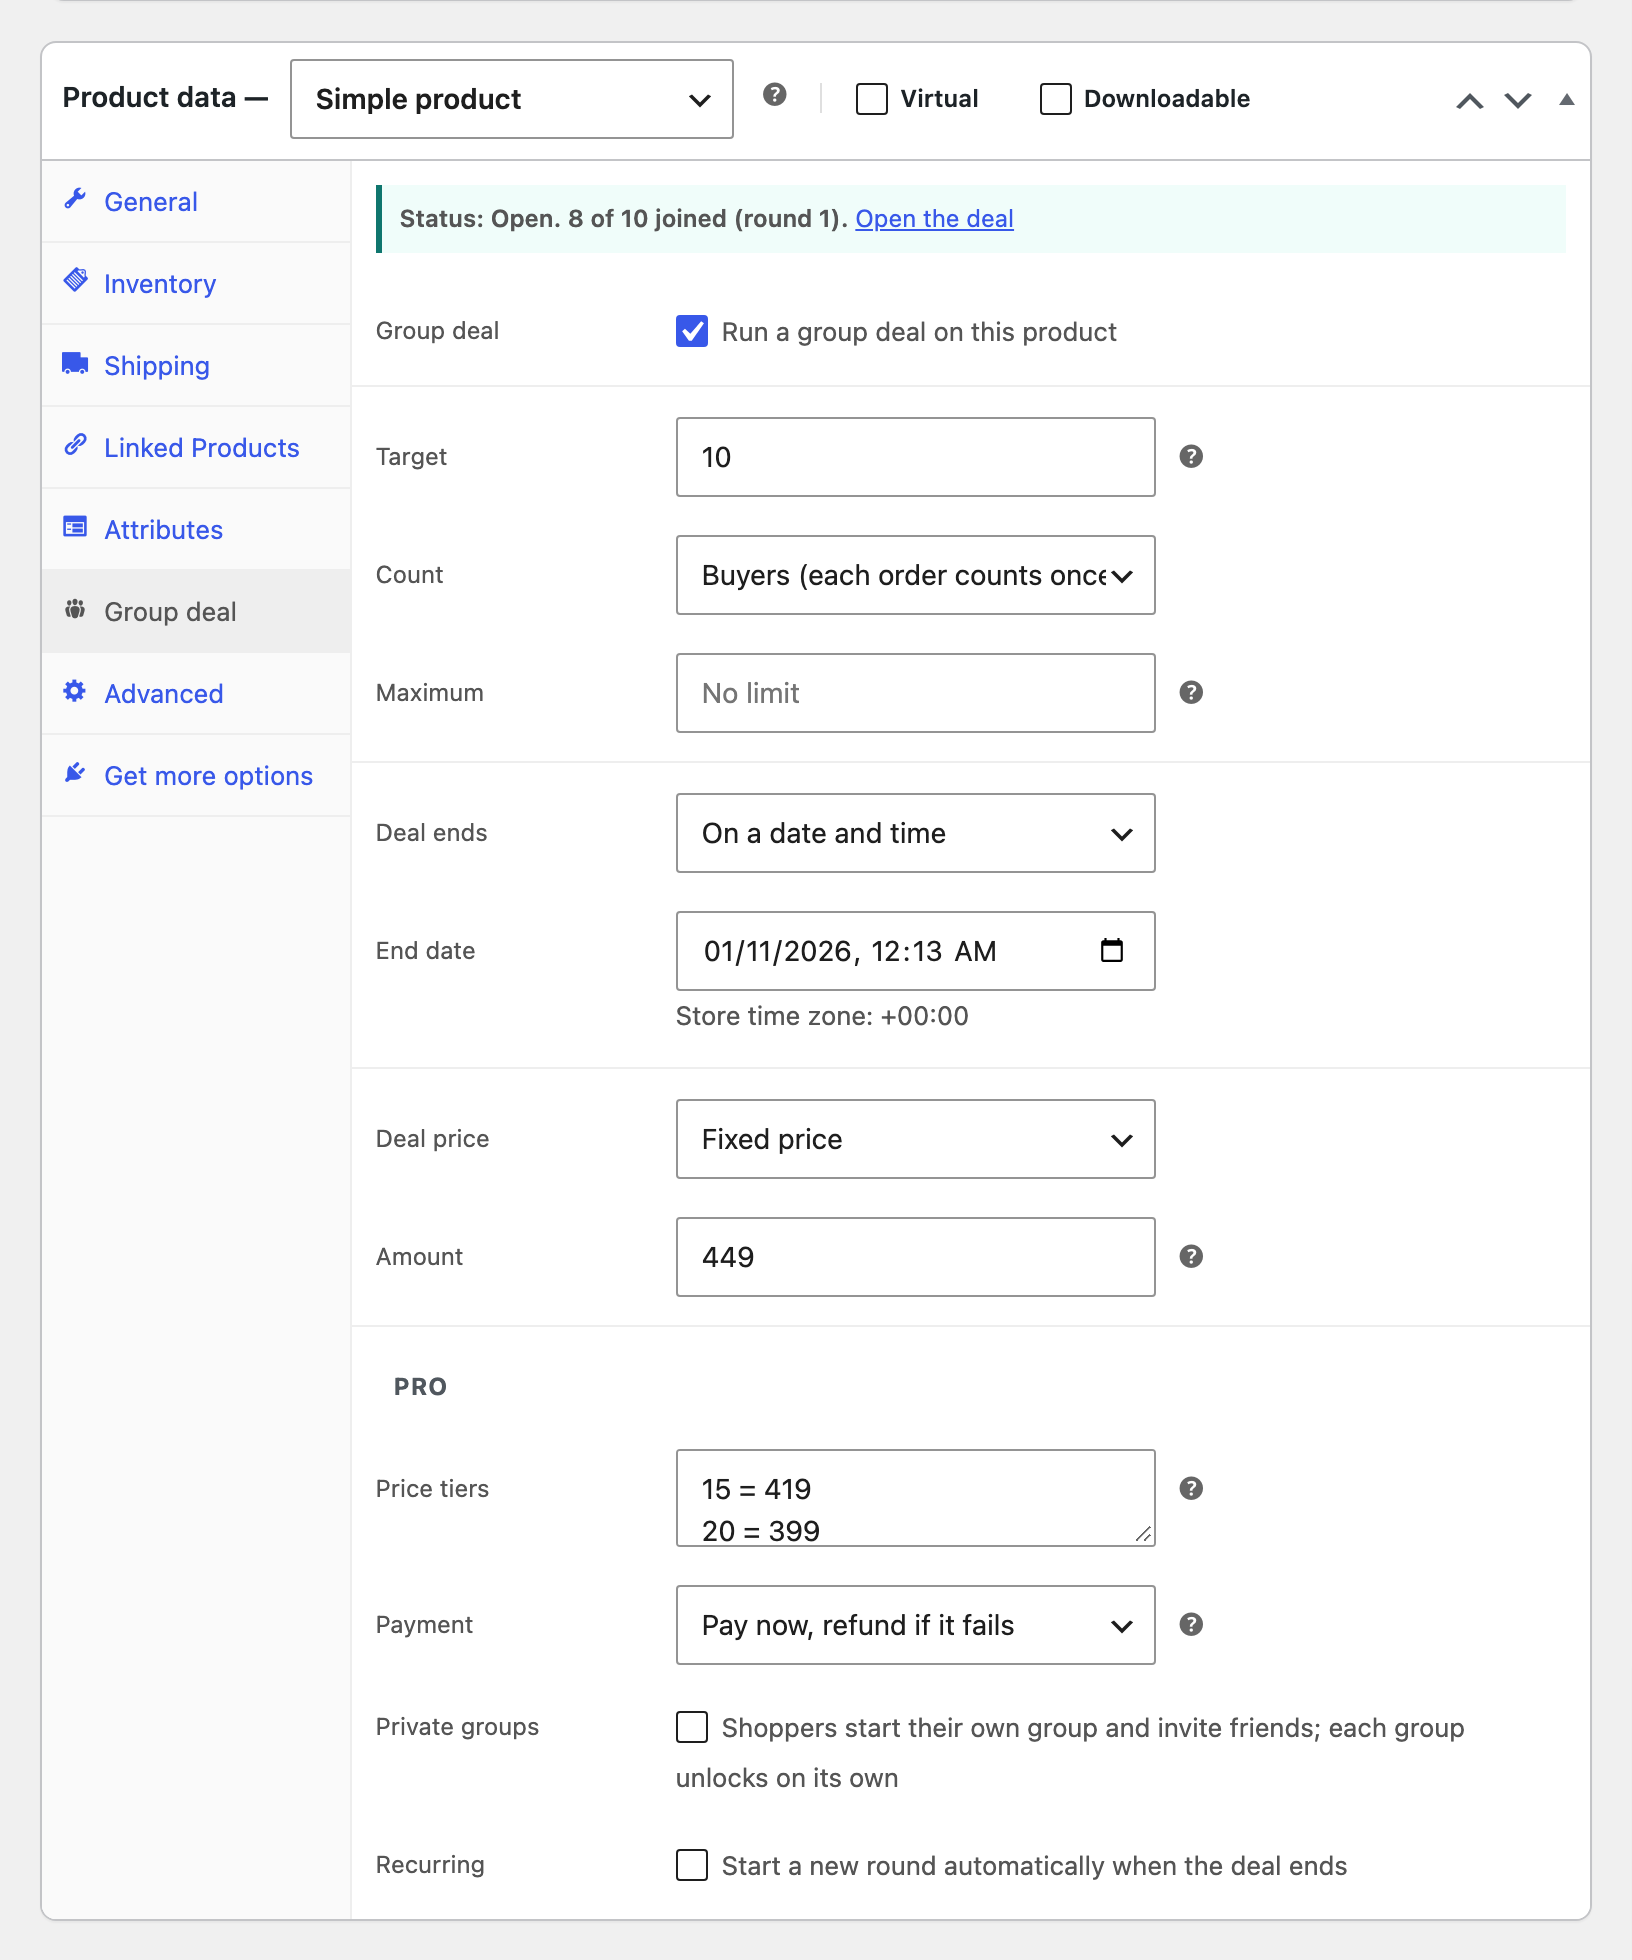
Task: Enable the Downloadable checkbox
Action: coord(1056,99)
